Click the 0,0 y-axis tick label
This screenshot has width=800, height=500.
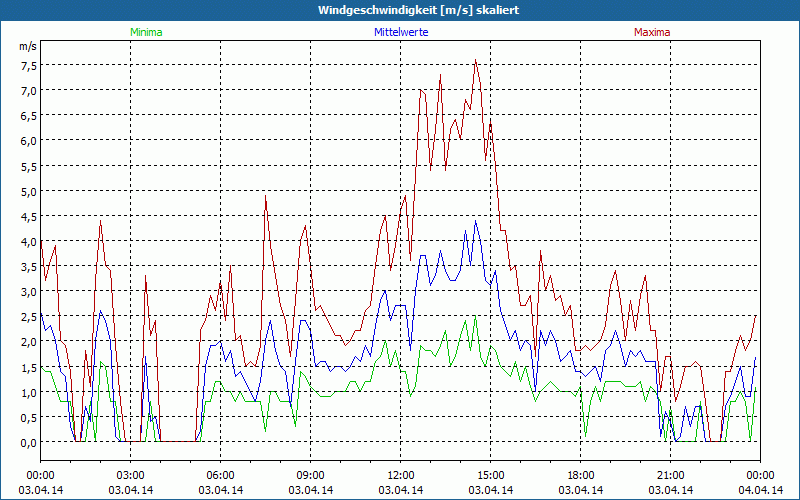click(28, 442)
